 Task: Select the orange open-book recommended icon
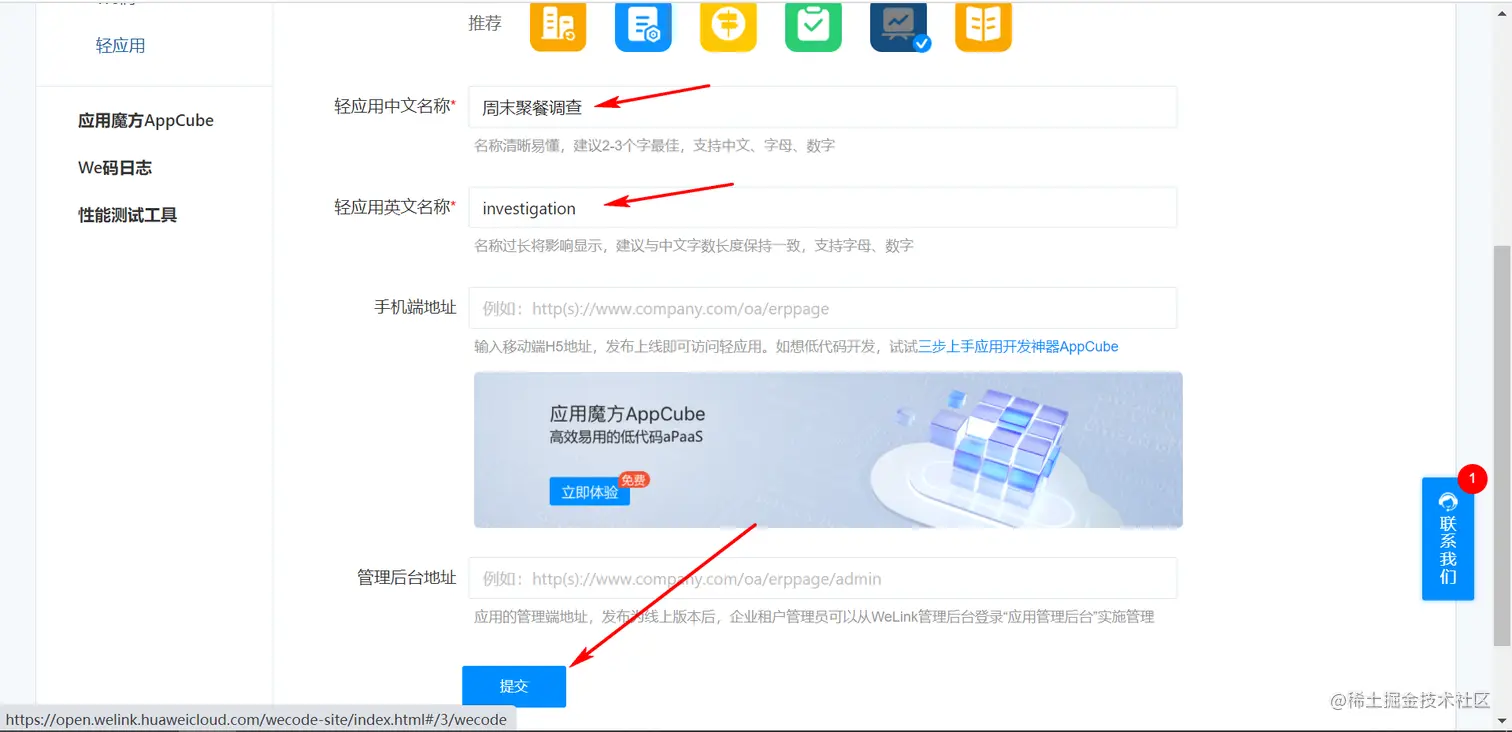(x=983, y=26)
